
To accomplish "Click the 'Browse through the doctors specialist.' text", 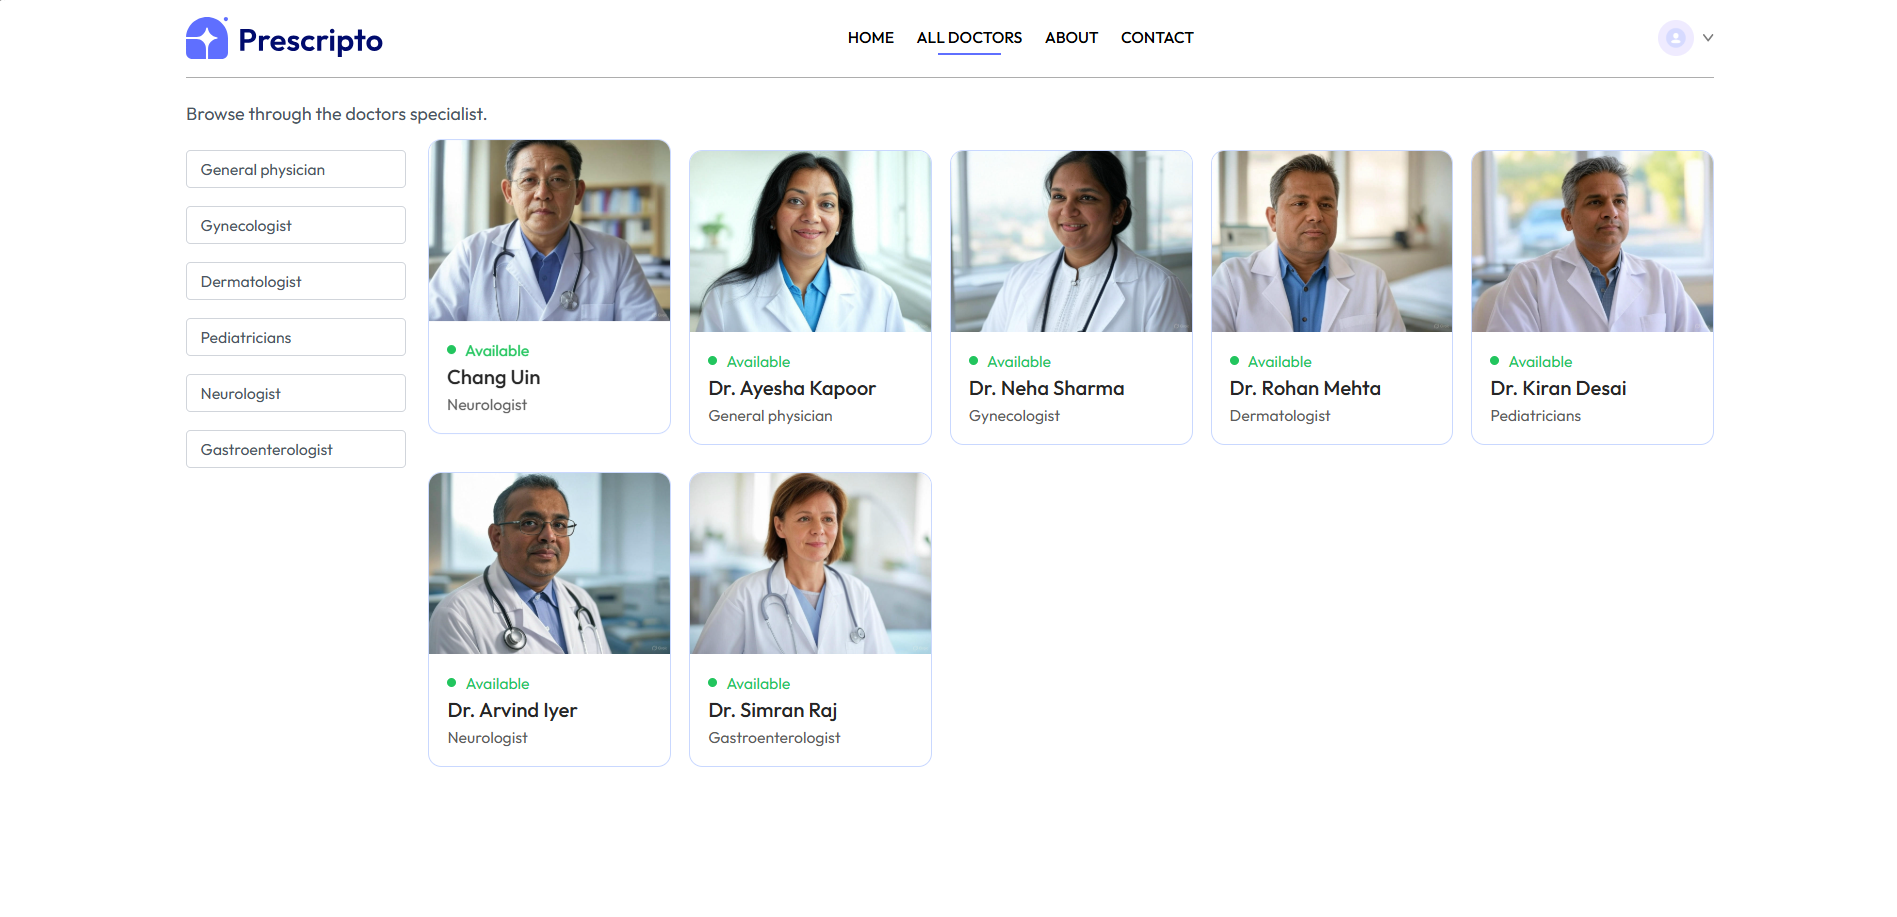I will (x=336, y=114).
